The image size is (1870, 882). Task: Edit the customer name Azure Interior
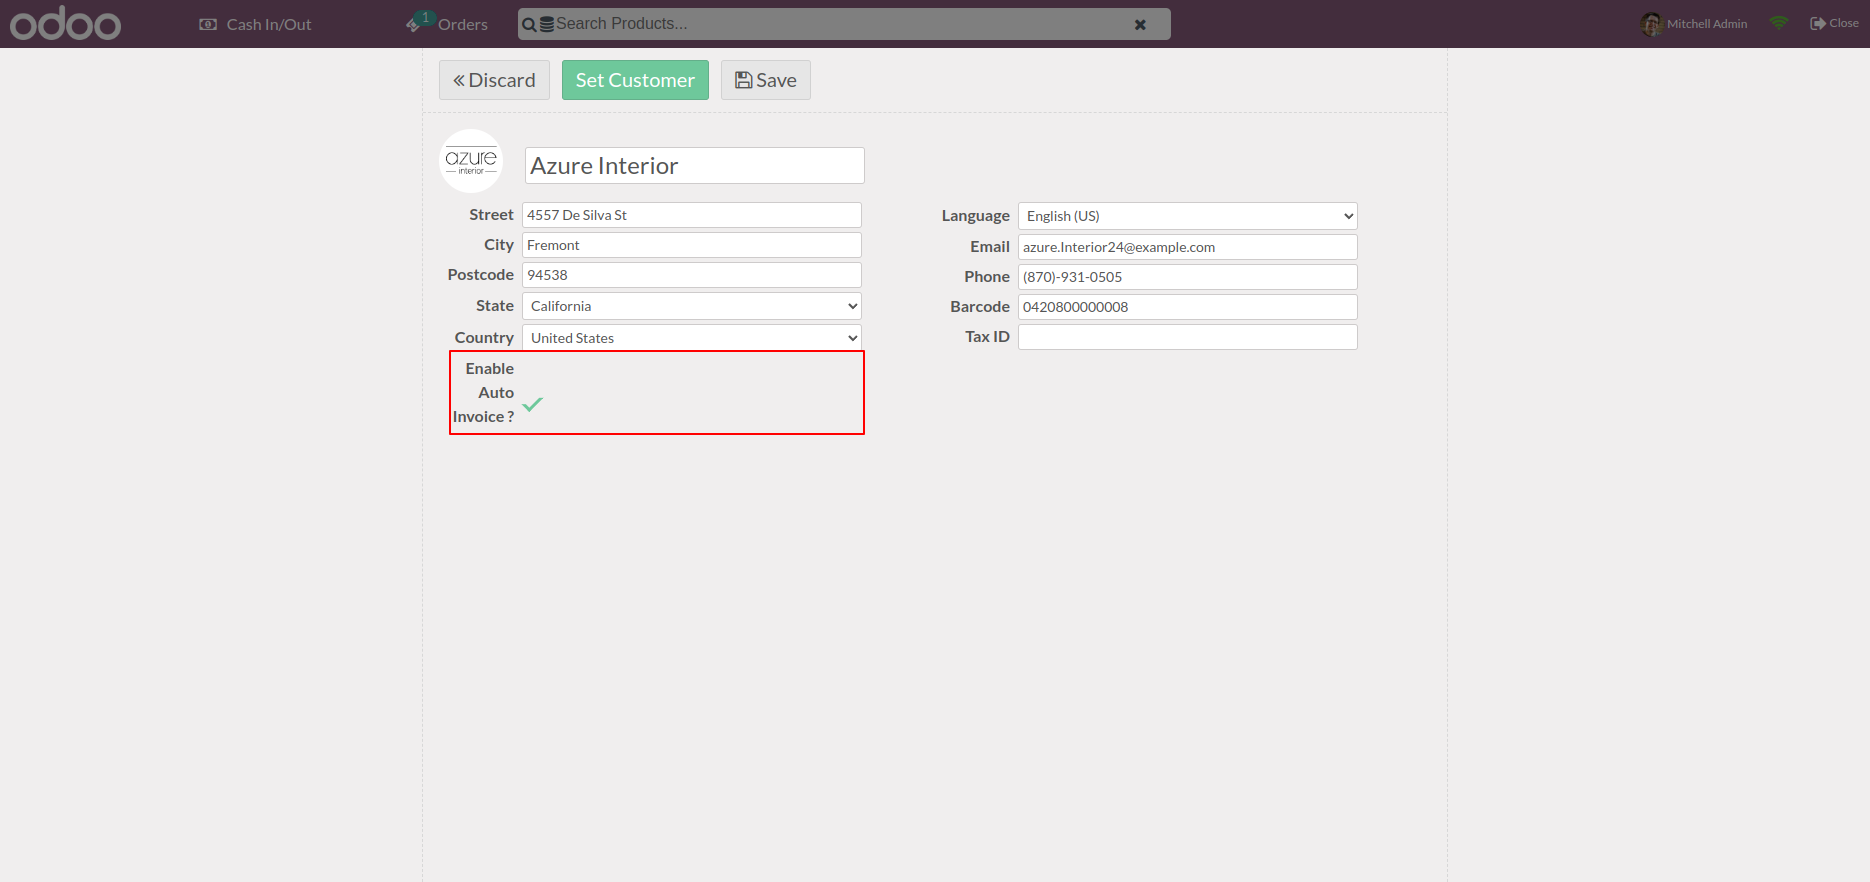[x=694, y=166]
